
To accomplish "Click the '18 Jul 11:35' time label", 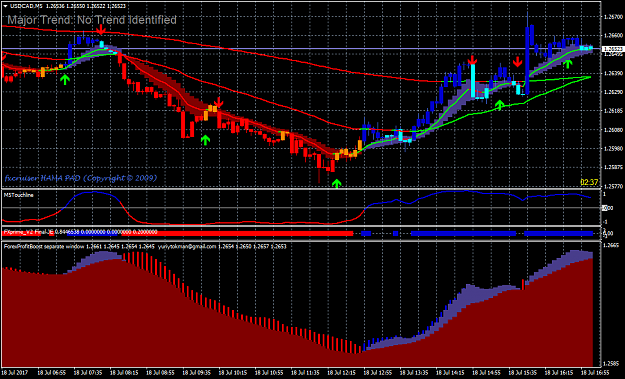I will [306, 373].
